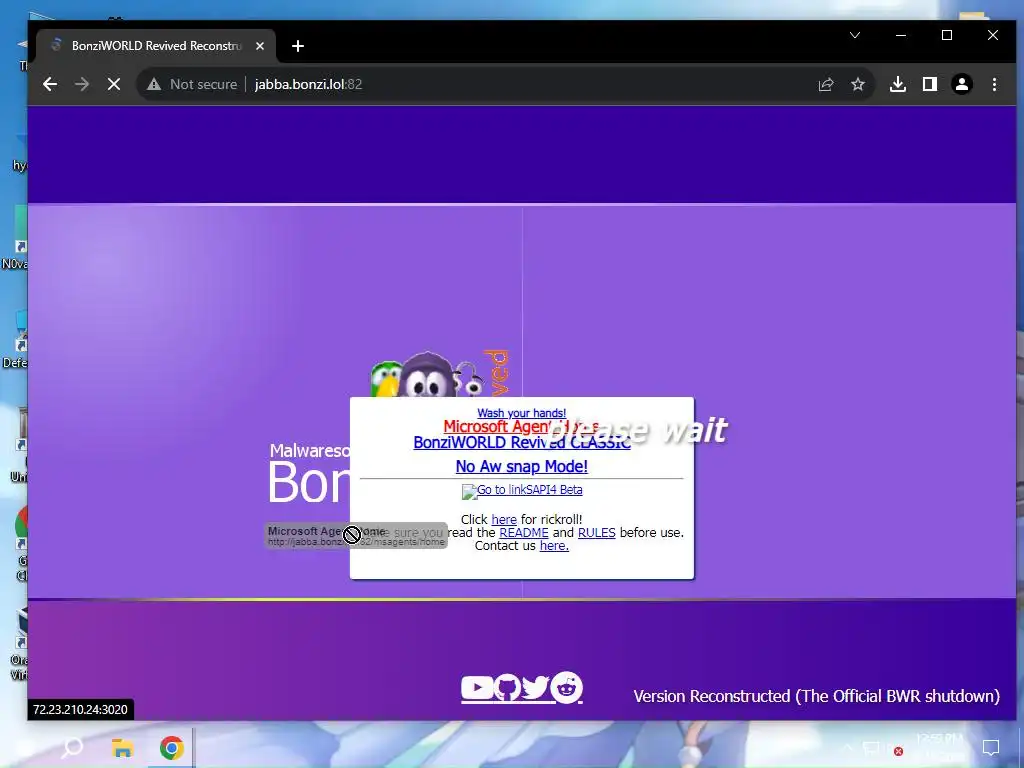Open File Explorer from taskbar
The image size is (1024, 768).
pos(122,748)
